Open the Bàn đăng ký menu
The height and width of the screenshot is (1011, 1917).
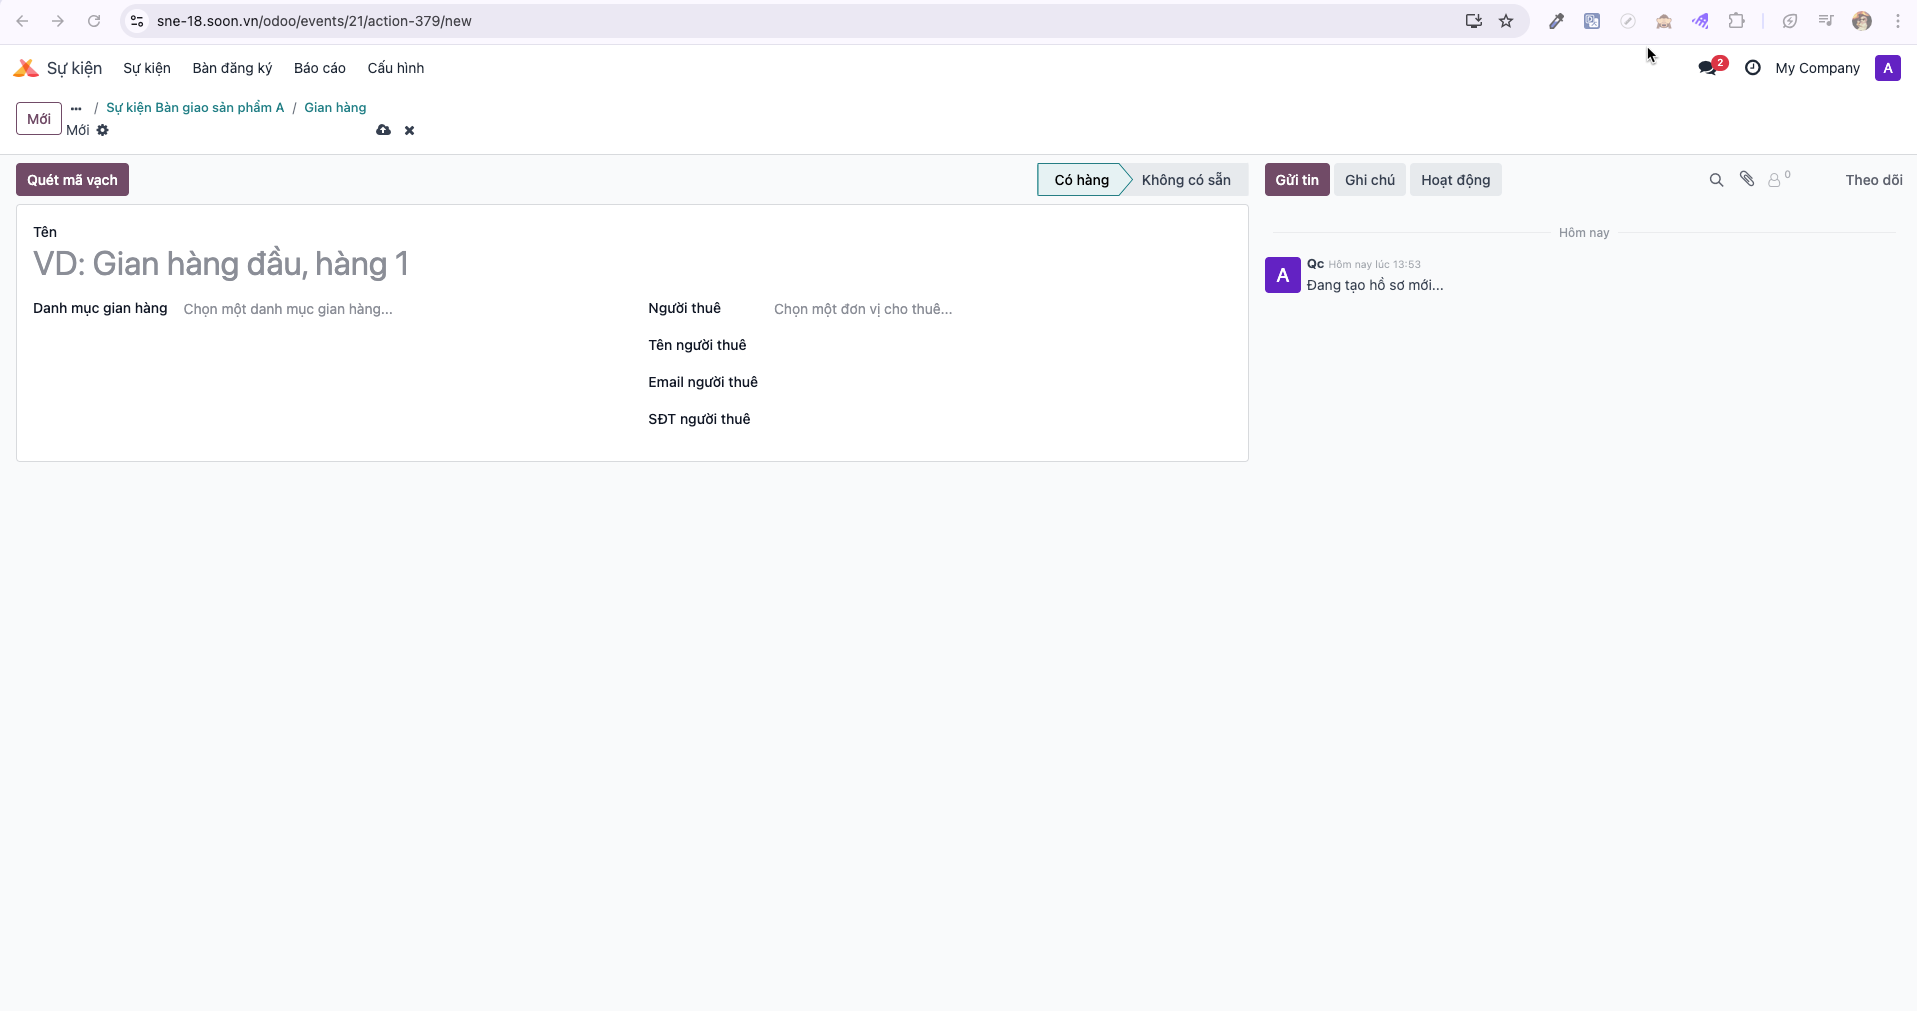pyautogui.click(x=232, y=68)
